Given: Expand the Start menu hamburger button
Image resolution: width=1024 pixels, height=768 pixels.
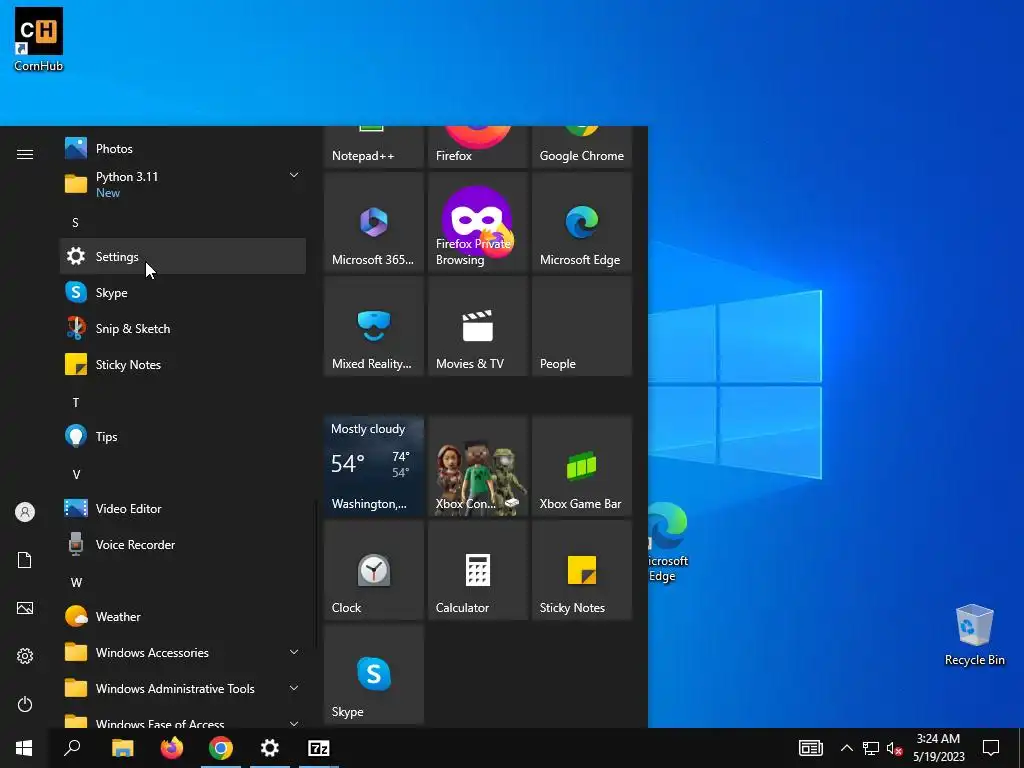Looking at the screenshot, I should [25, 154].
